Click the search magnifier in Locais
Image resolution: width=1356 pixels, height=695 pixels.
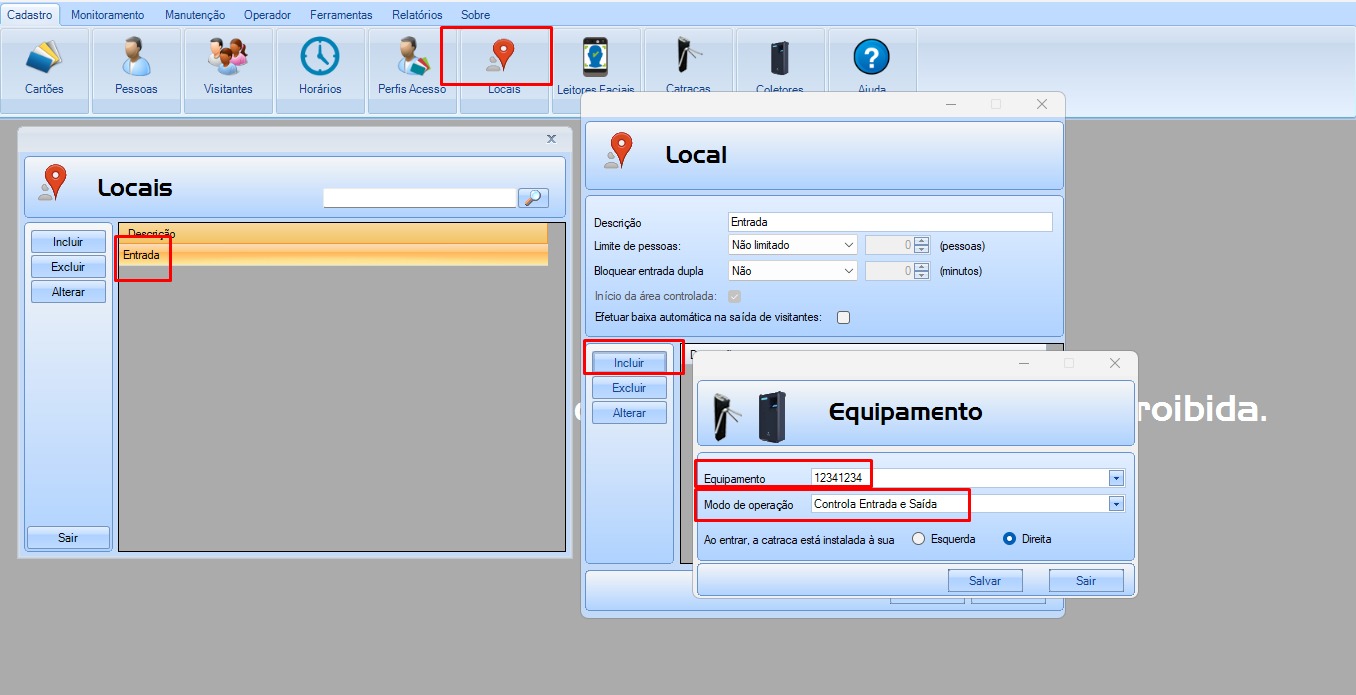coord(533,198)
